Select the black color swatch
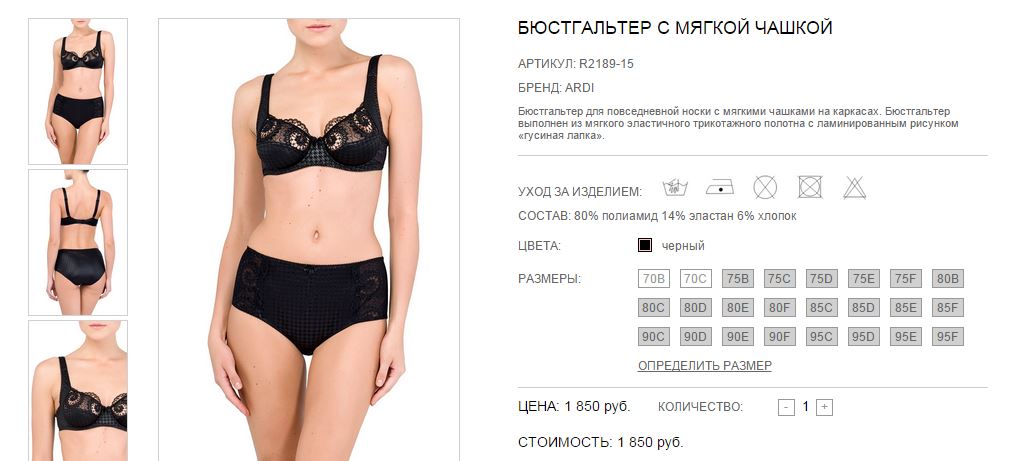The height and width of the screenshot is (461, 1010). click(645, 245)
